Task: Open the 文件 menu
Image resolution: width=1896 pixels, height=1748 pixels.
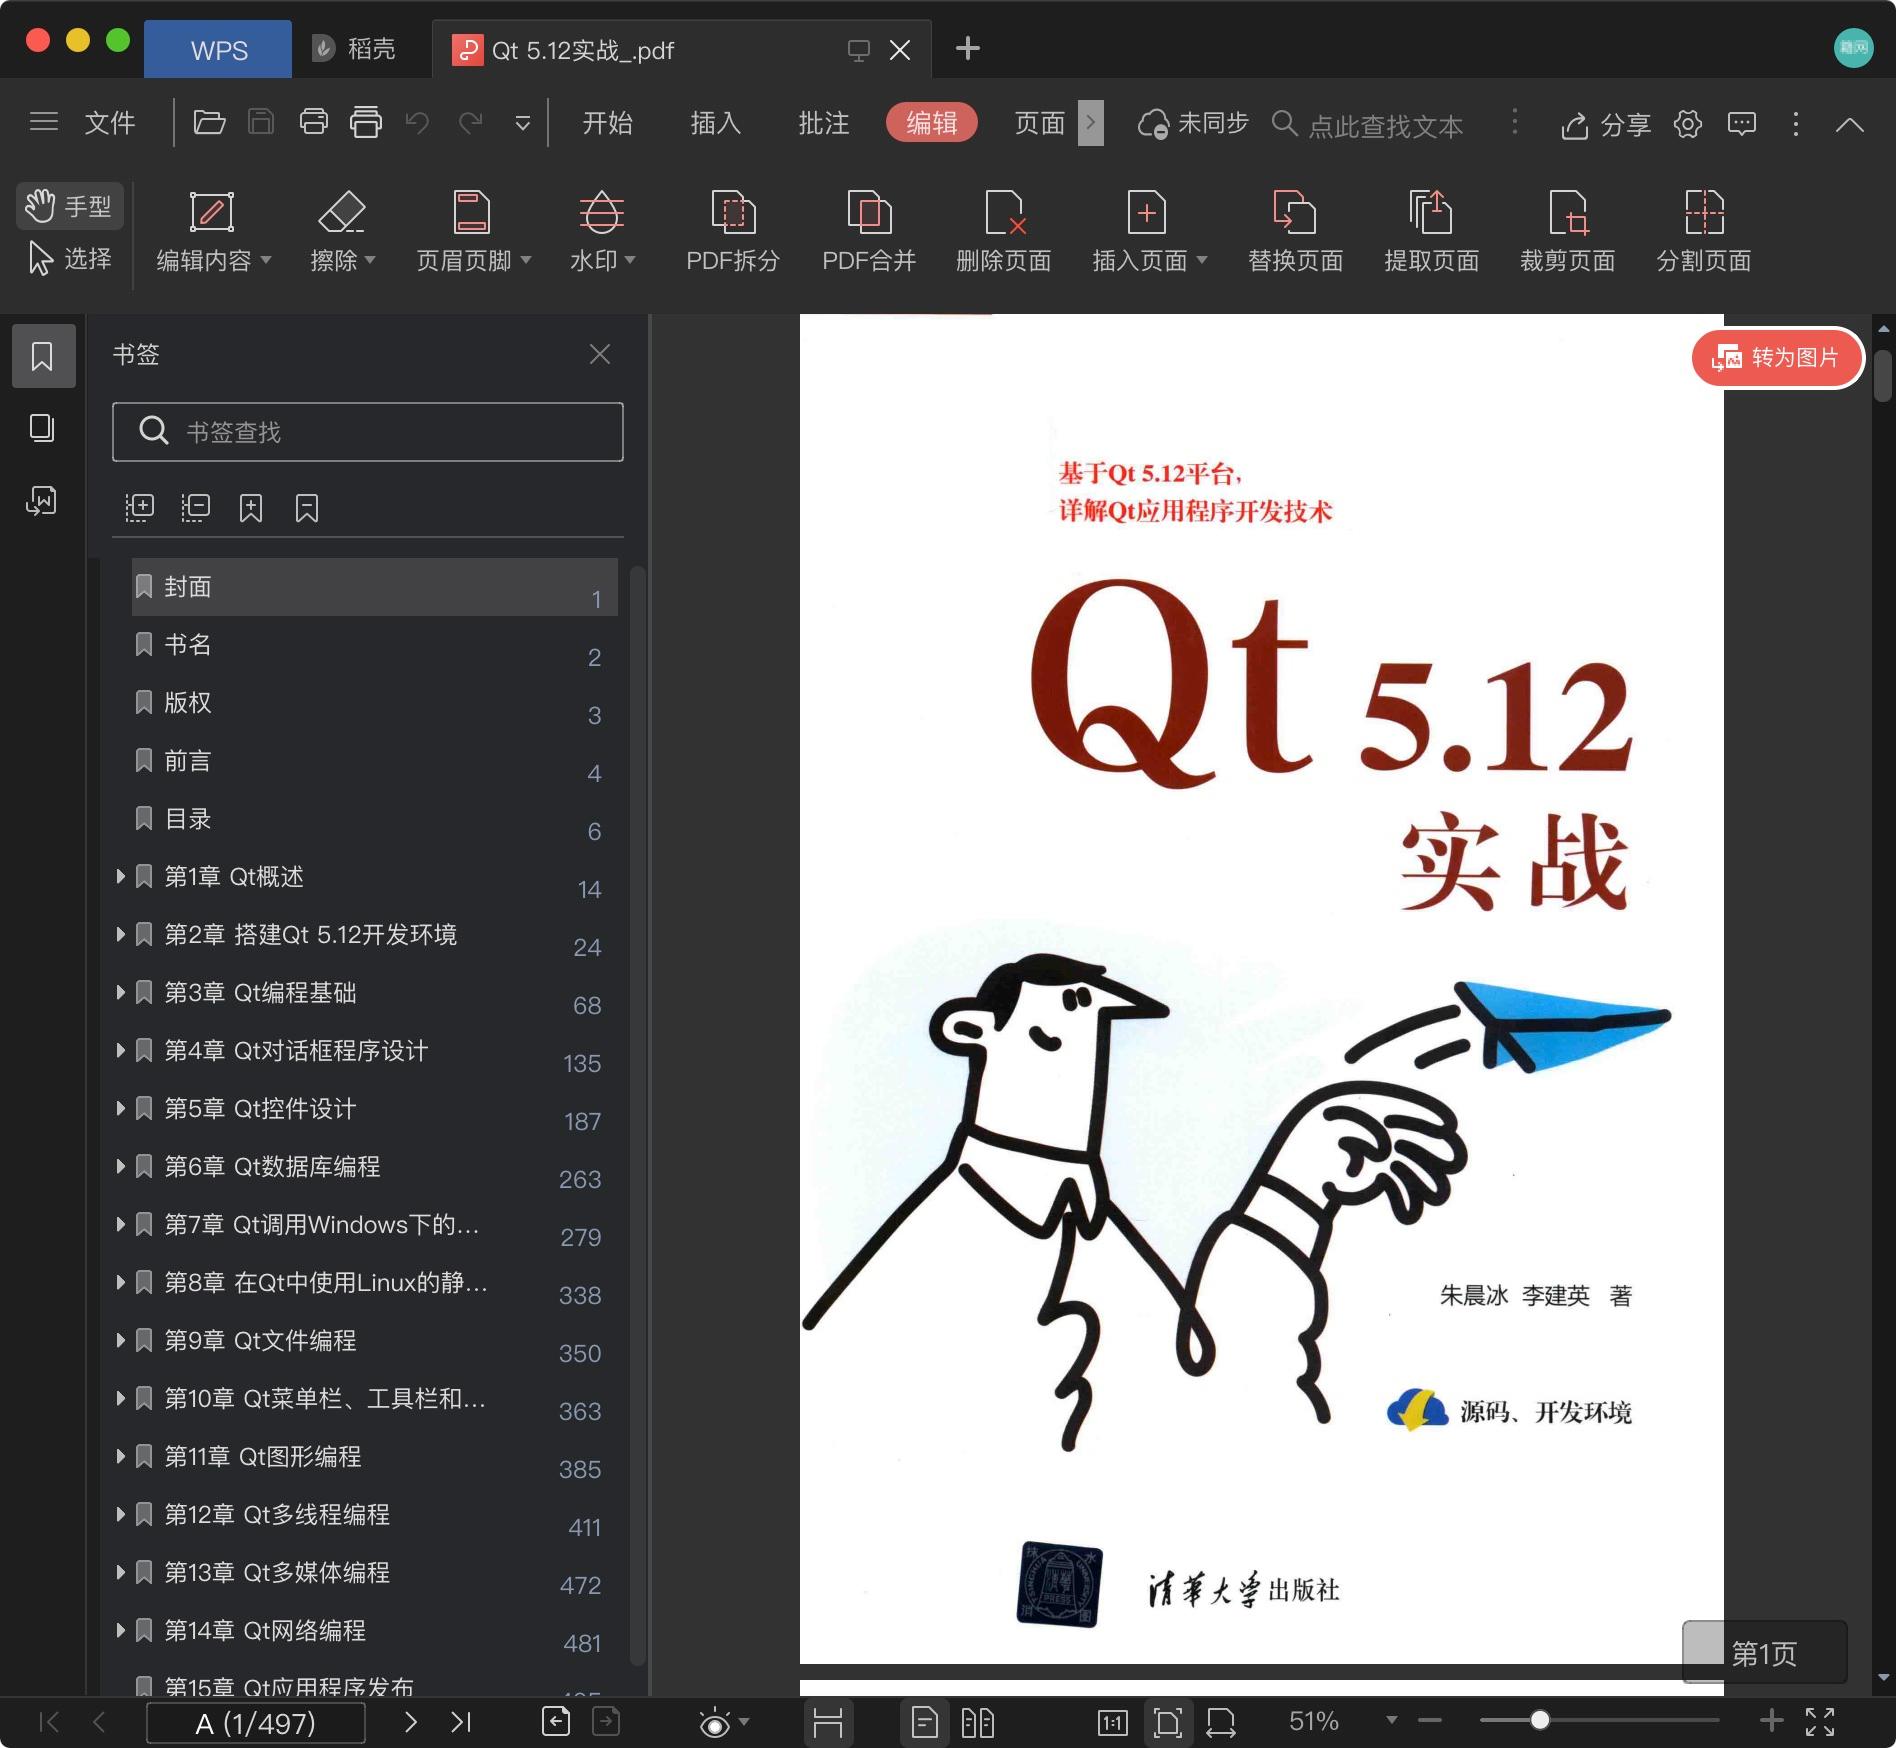Action: (110, 123)
